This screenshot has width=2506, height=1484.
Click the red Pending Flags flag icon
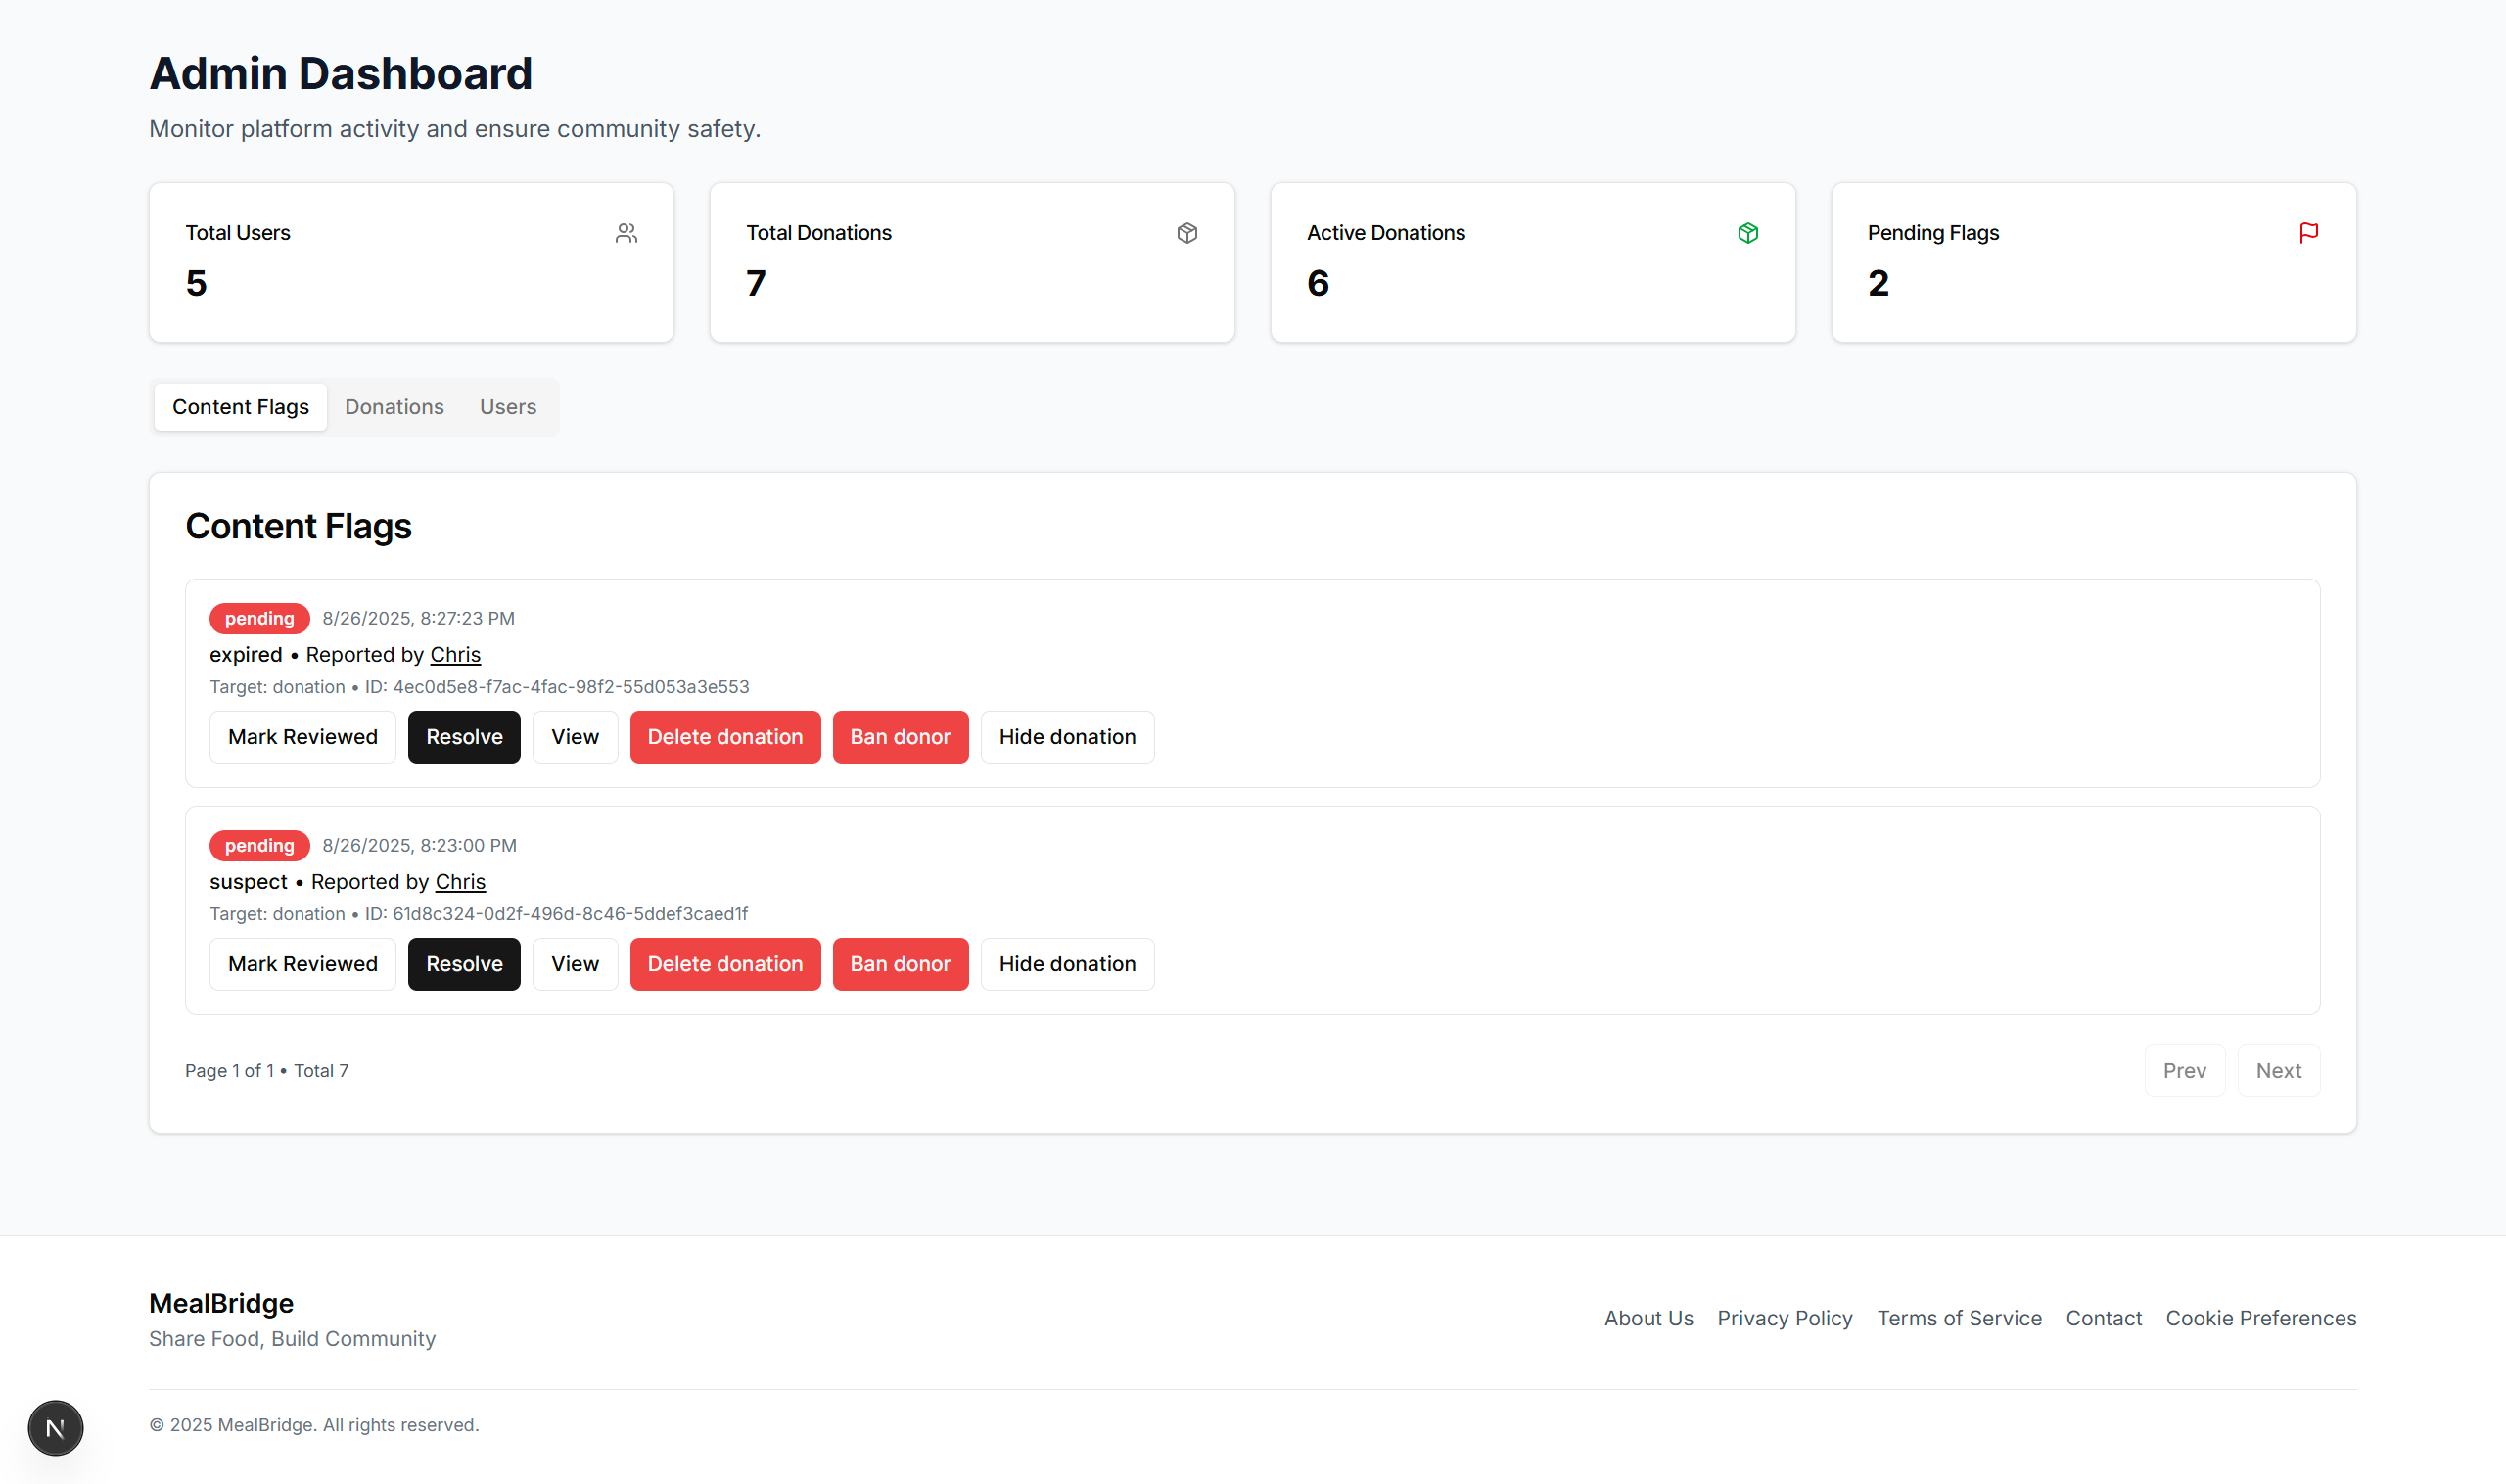(2308, 233)
